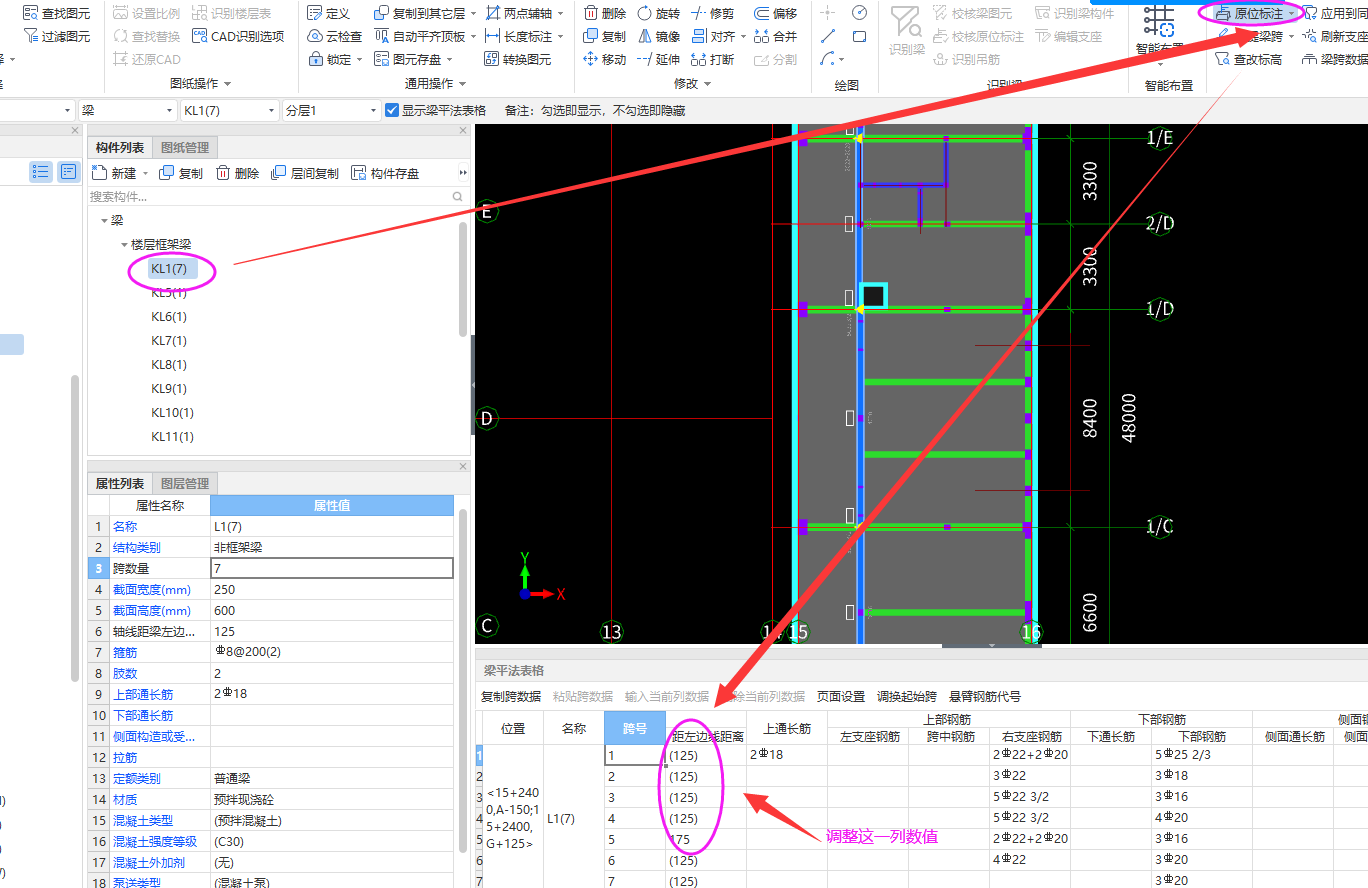The image size is (1368, 888).
Task: Click 页面设置 in beam table toolbar
Action: pos(841,696)
